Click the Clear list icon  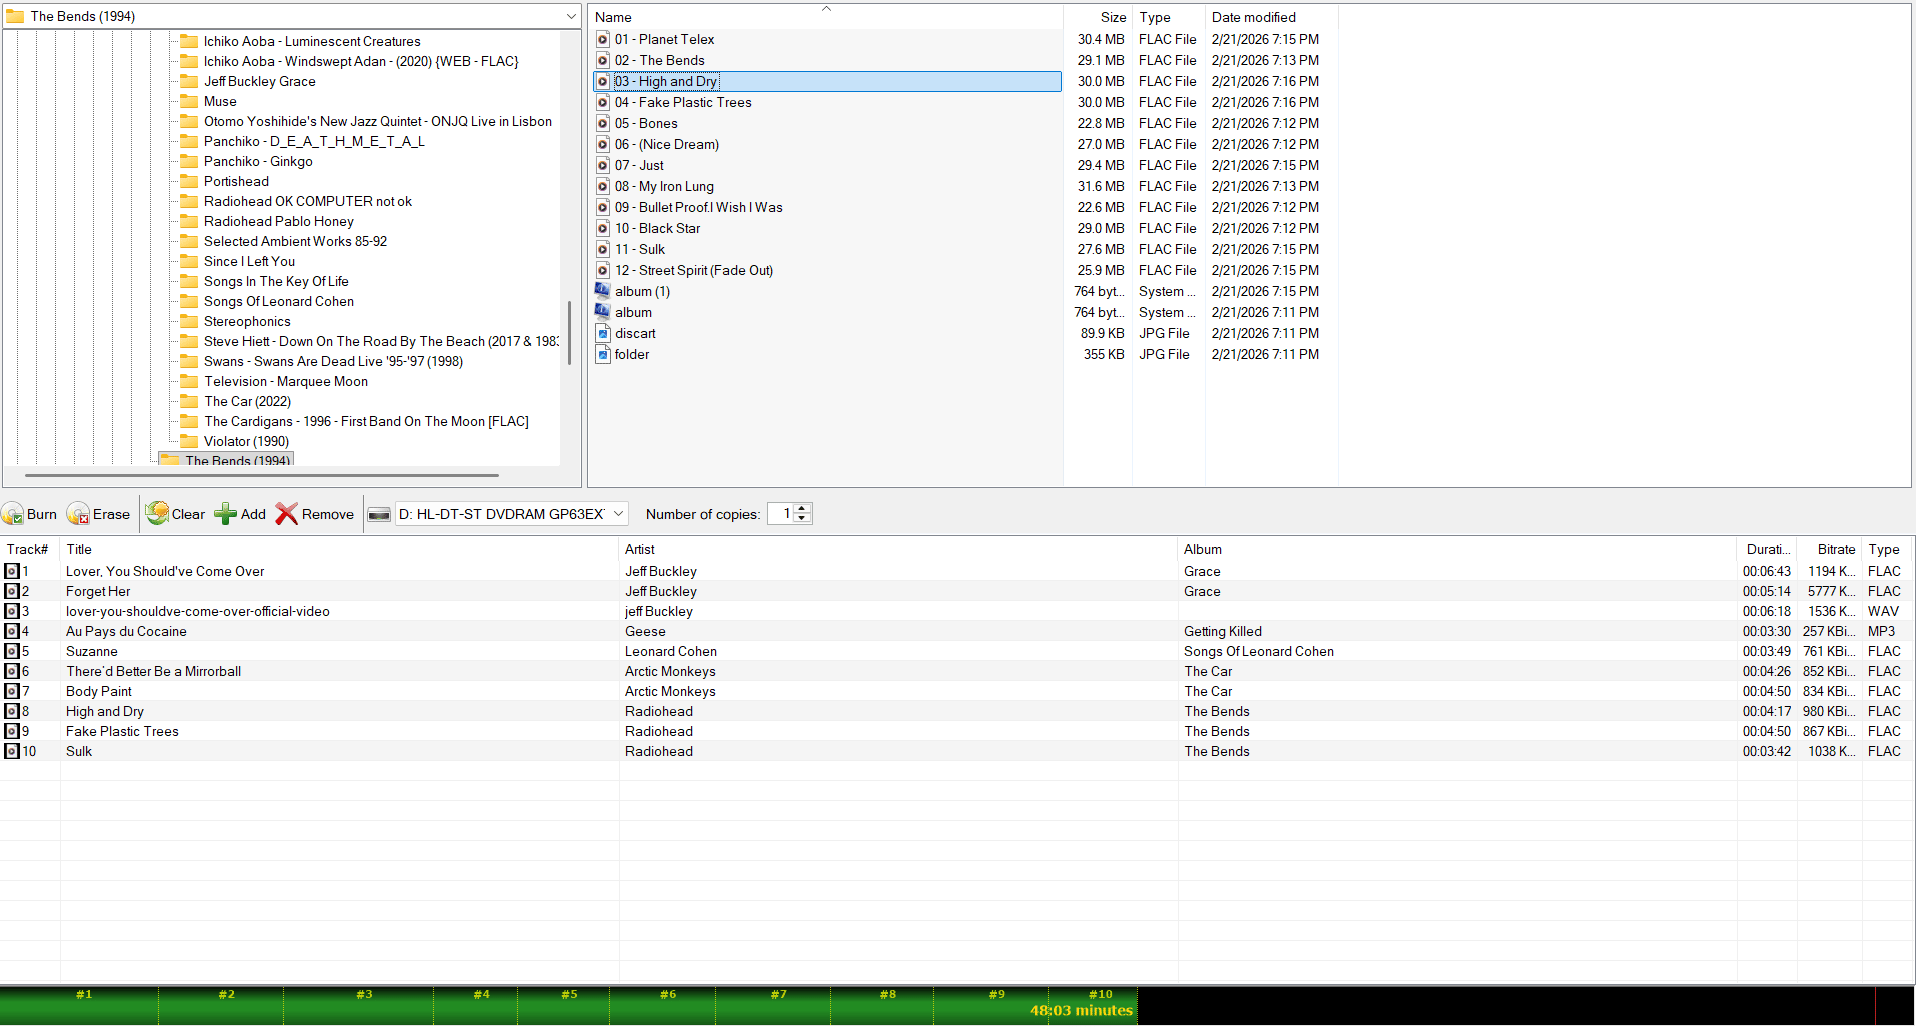click(x=157, y=514)
